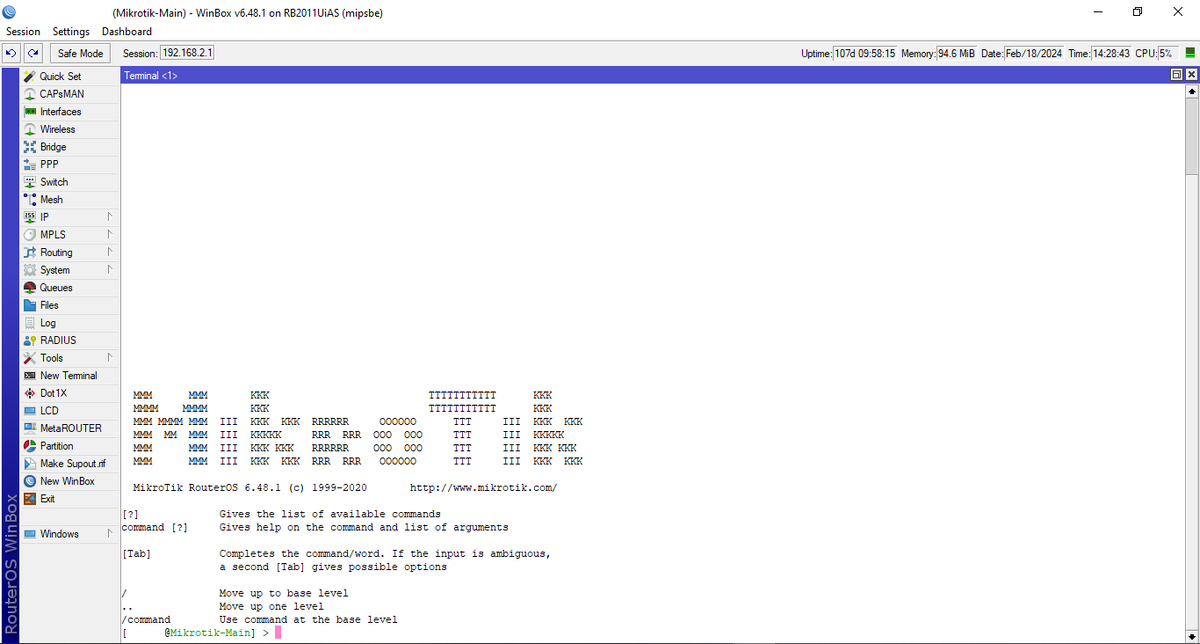Click the Session address field 192.168.2.1
The width and height of the screenshot is (1200, 644).
tap(187, 53)
